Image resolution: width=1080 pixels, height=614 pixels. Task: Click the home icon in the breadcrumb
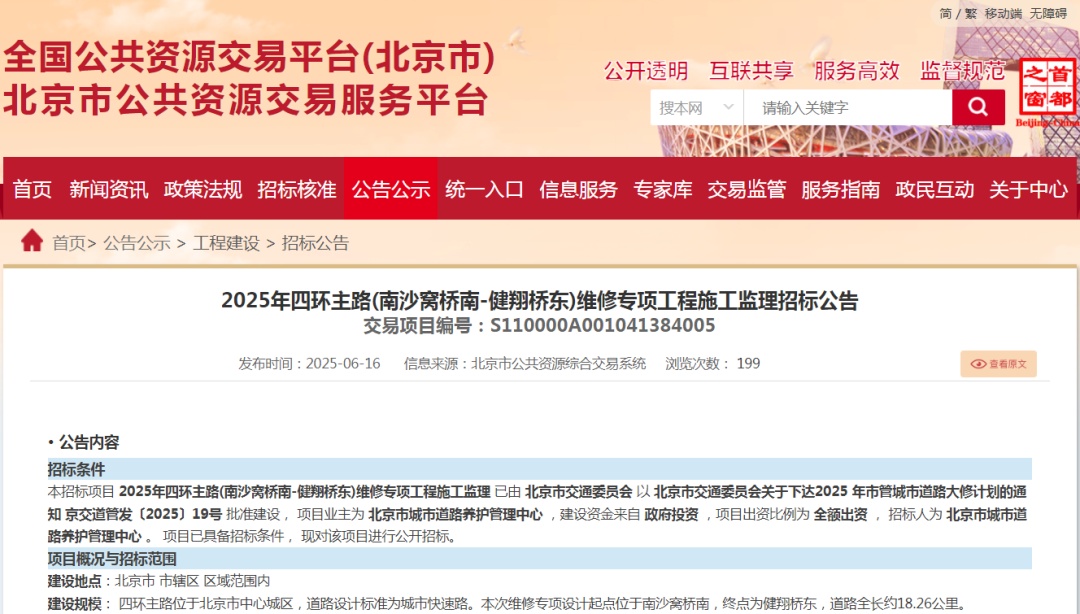pos(30,241)
